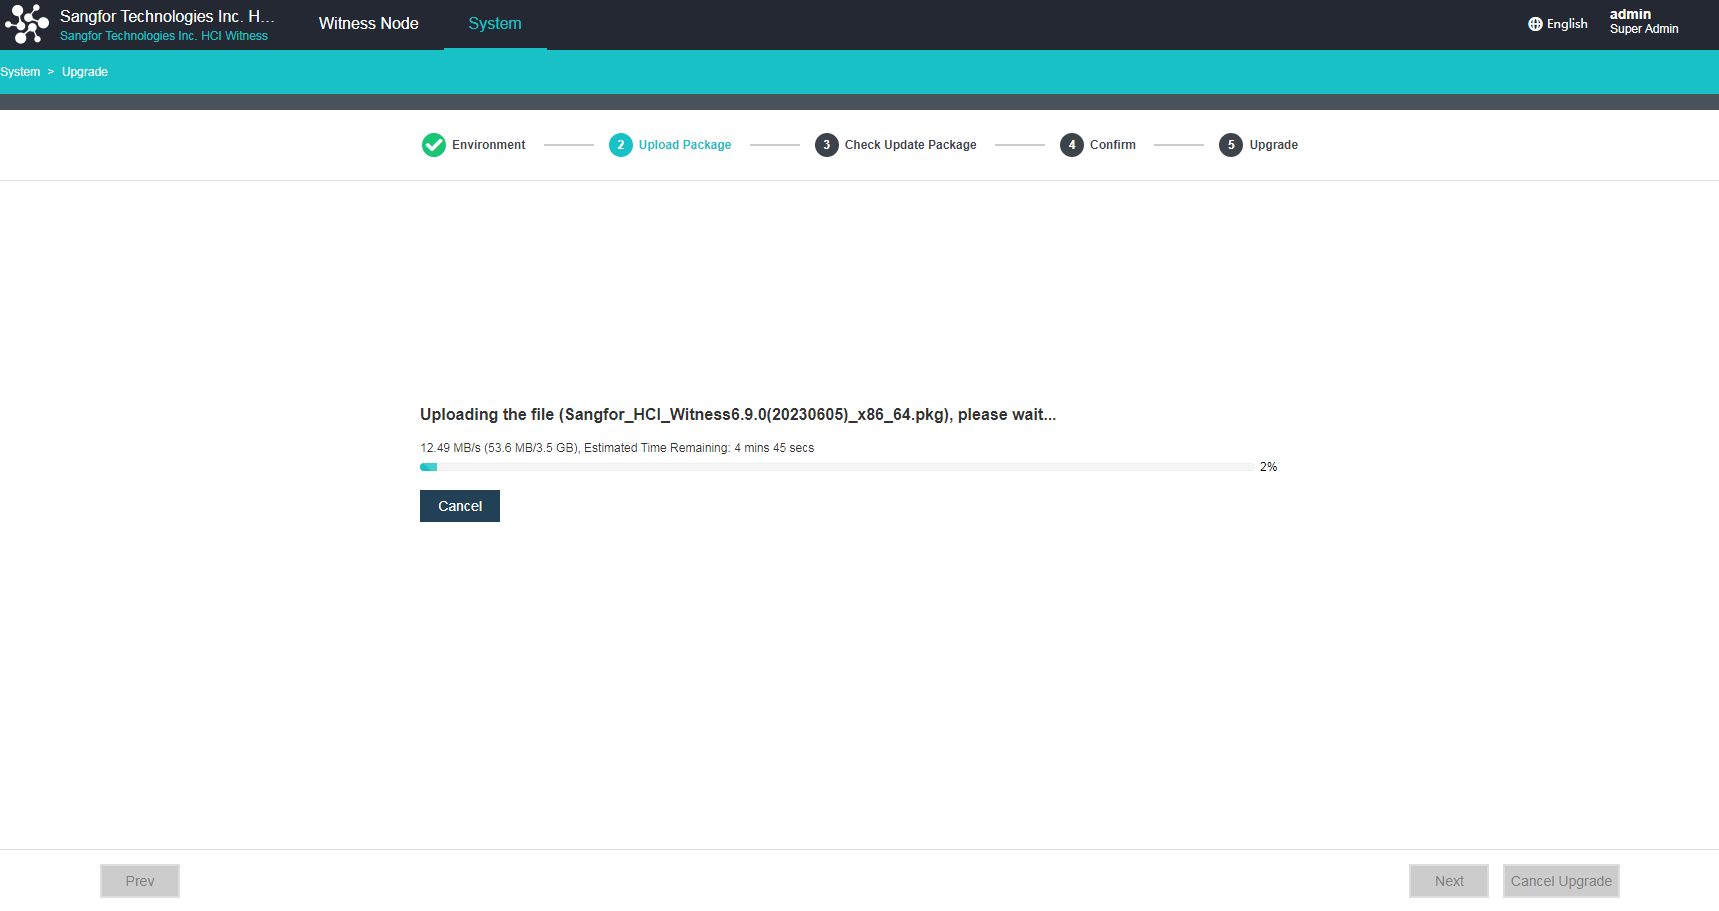Click the disabled Next button
The image size is (1719, 911).
1448,880
